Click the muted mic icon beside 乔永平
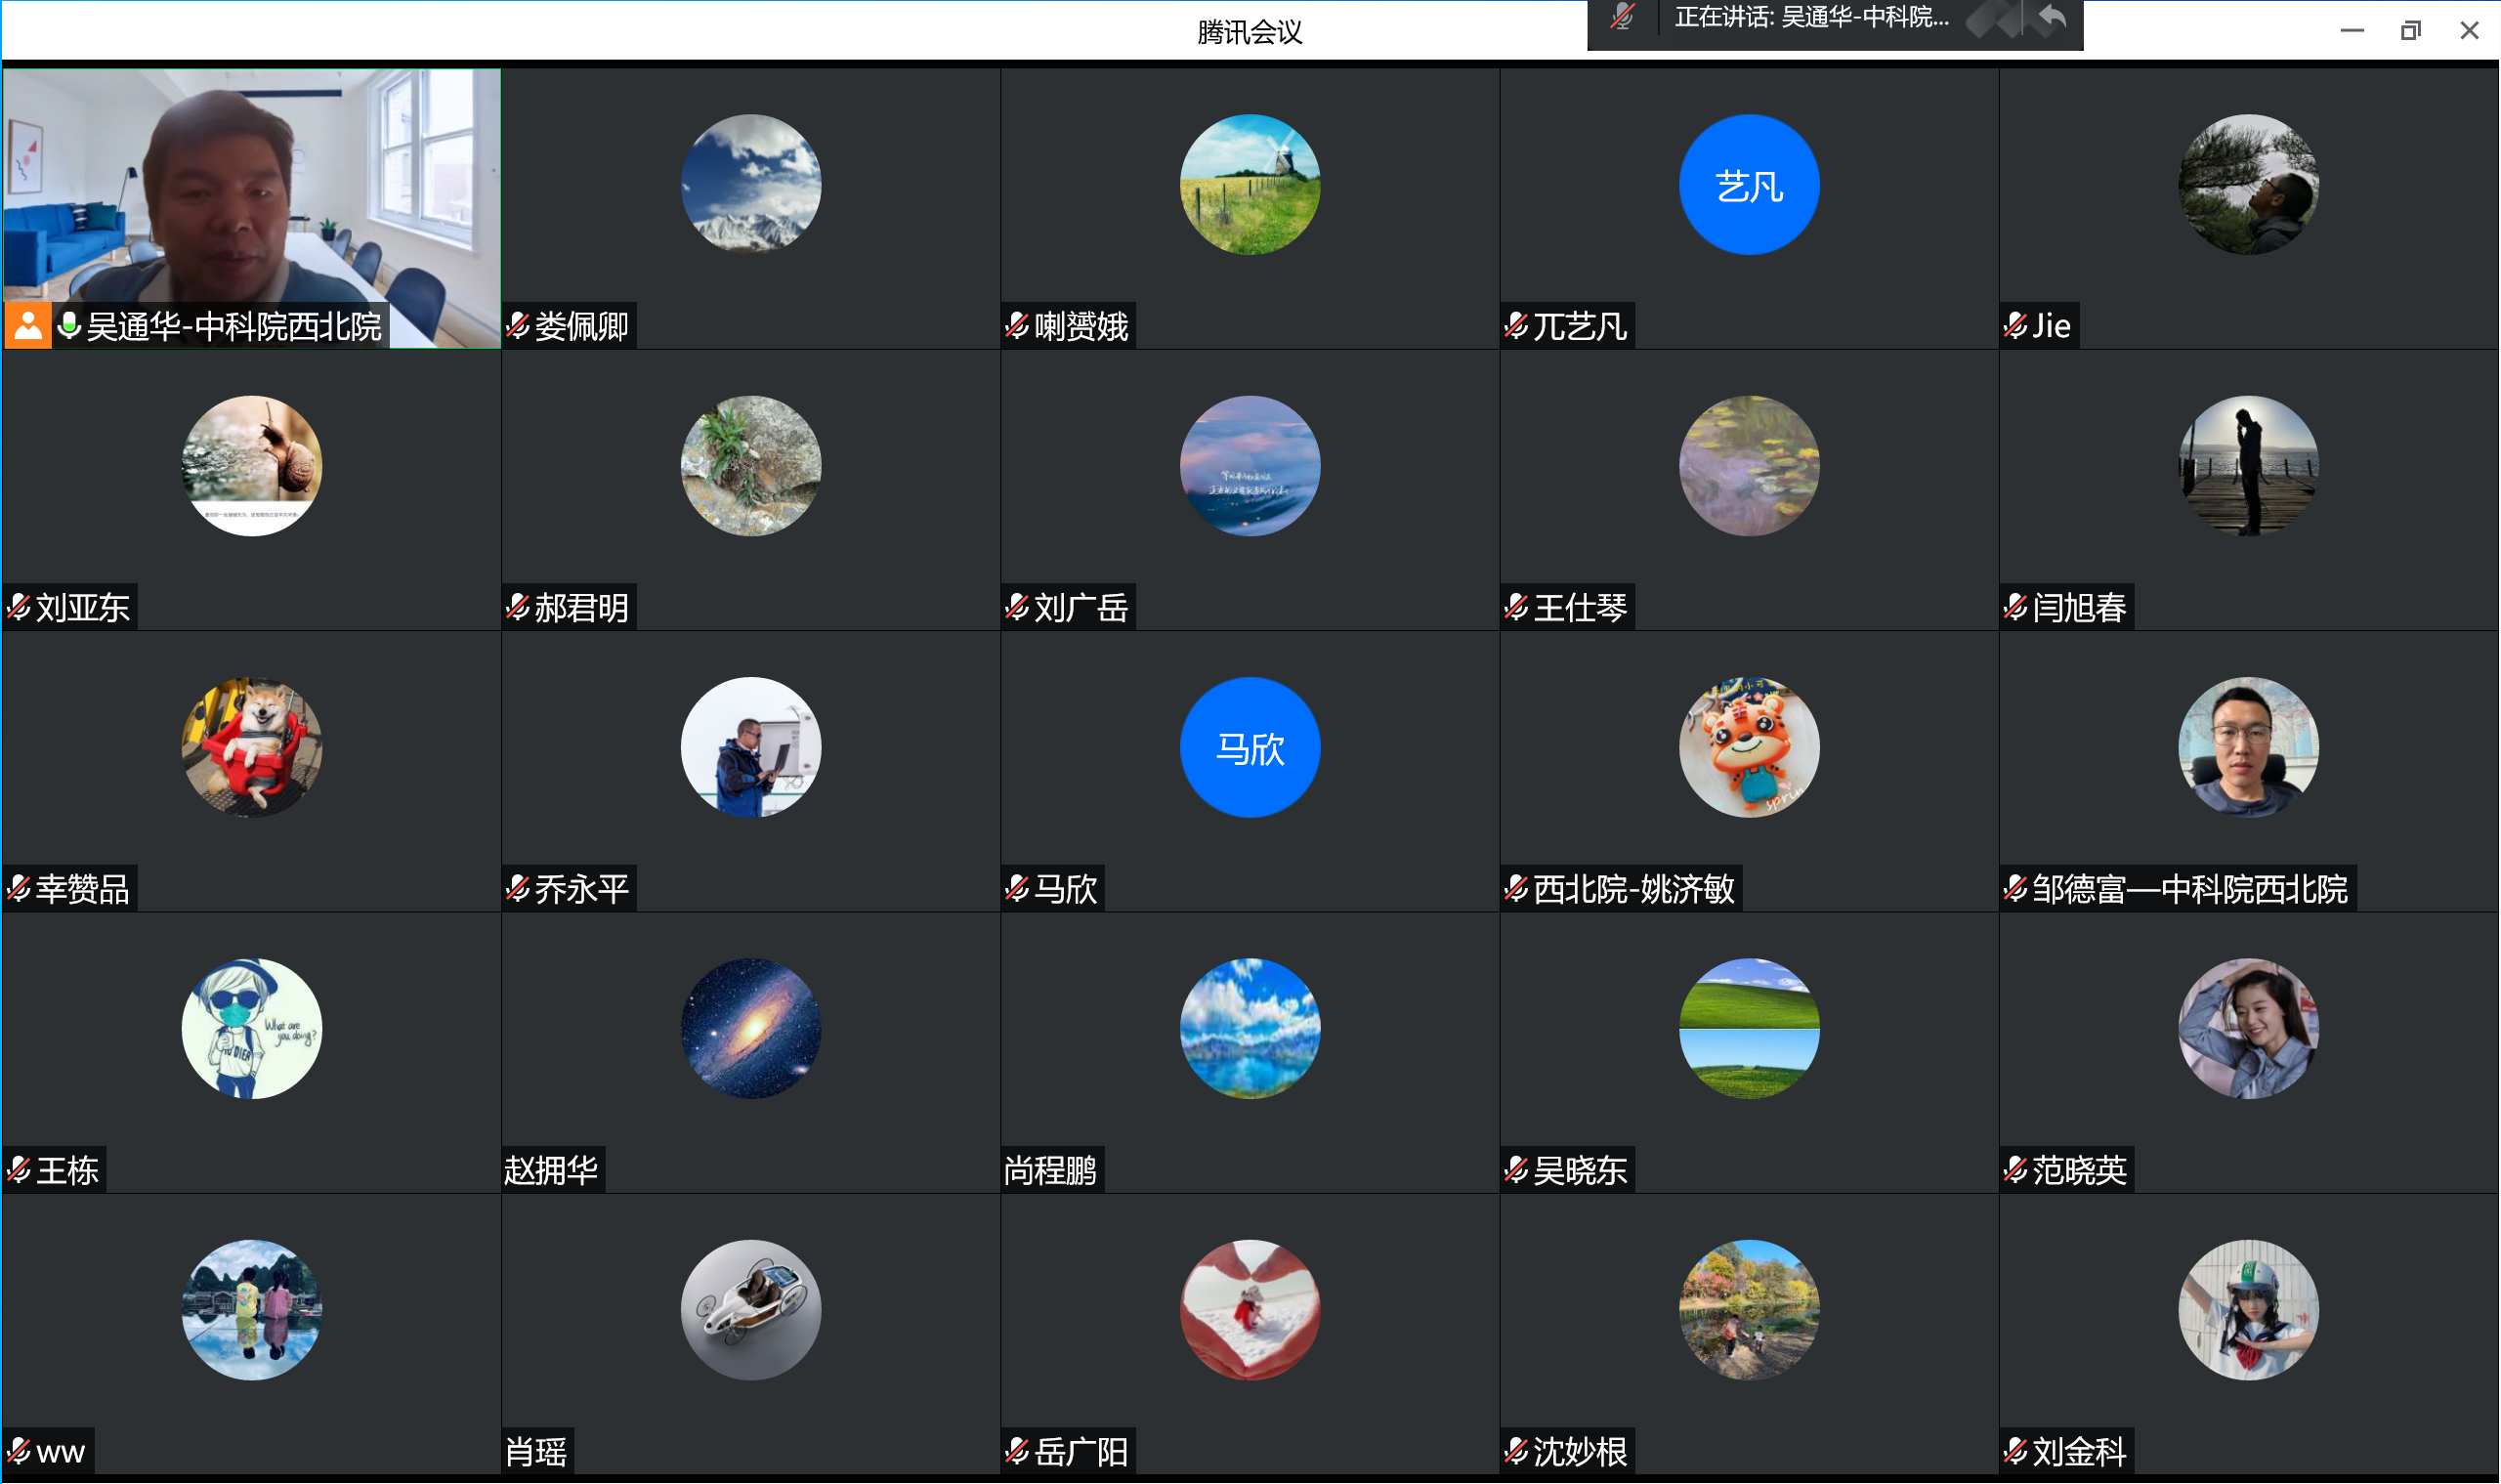The width and height of the screenshot is (2501, 1484). [x=517, y=888]
